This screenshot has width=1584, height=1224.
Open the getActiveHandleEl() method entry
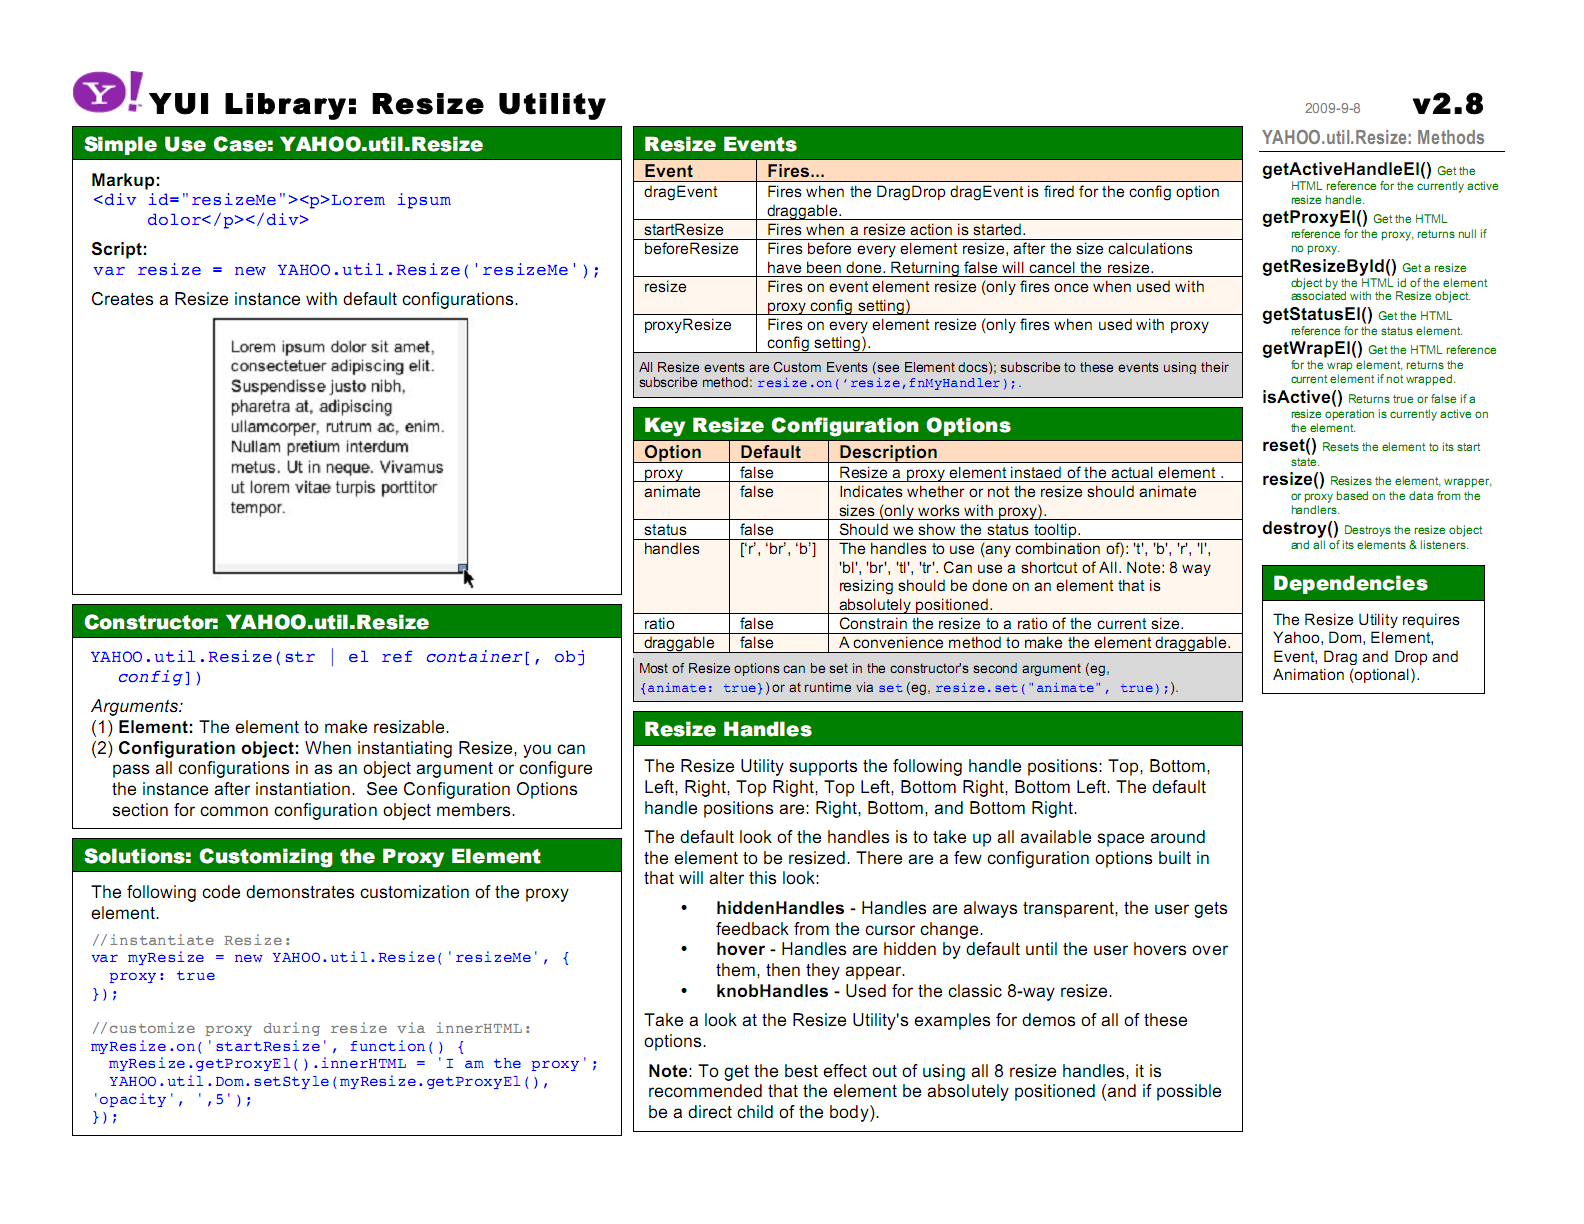pyautogui.click(x=1346, y=170)
